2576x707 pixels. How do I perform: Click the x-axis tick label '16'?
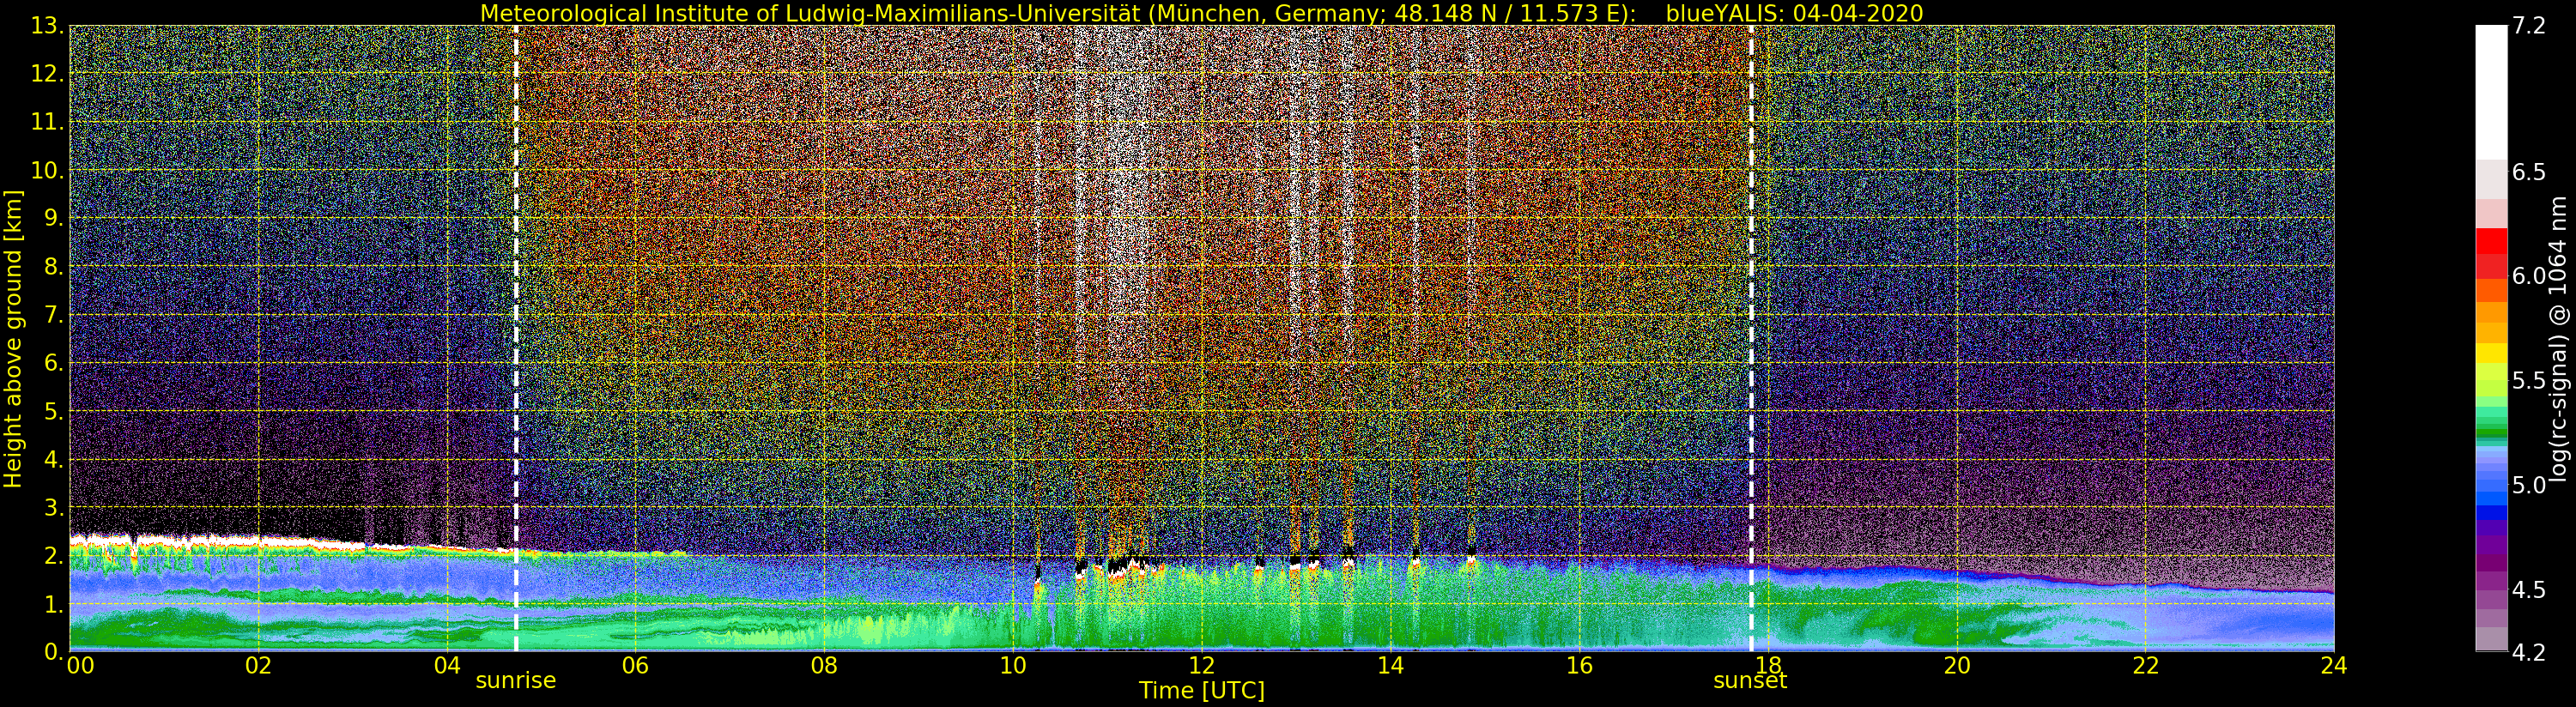(x=1579, y=666)
